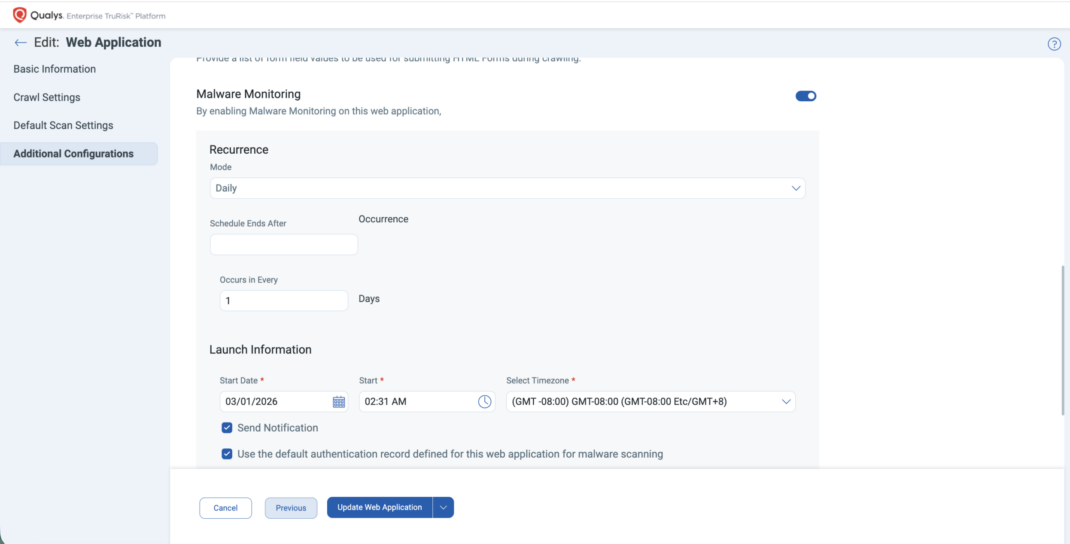Click the Enterprise TruRisk Platform text
The height and width of the screenshot is (544, 1070).
tap(116, 16)
